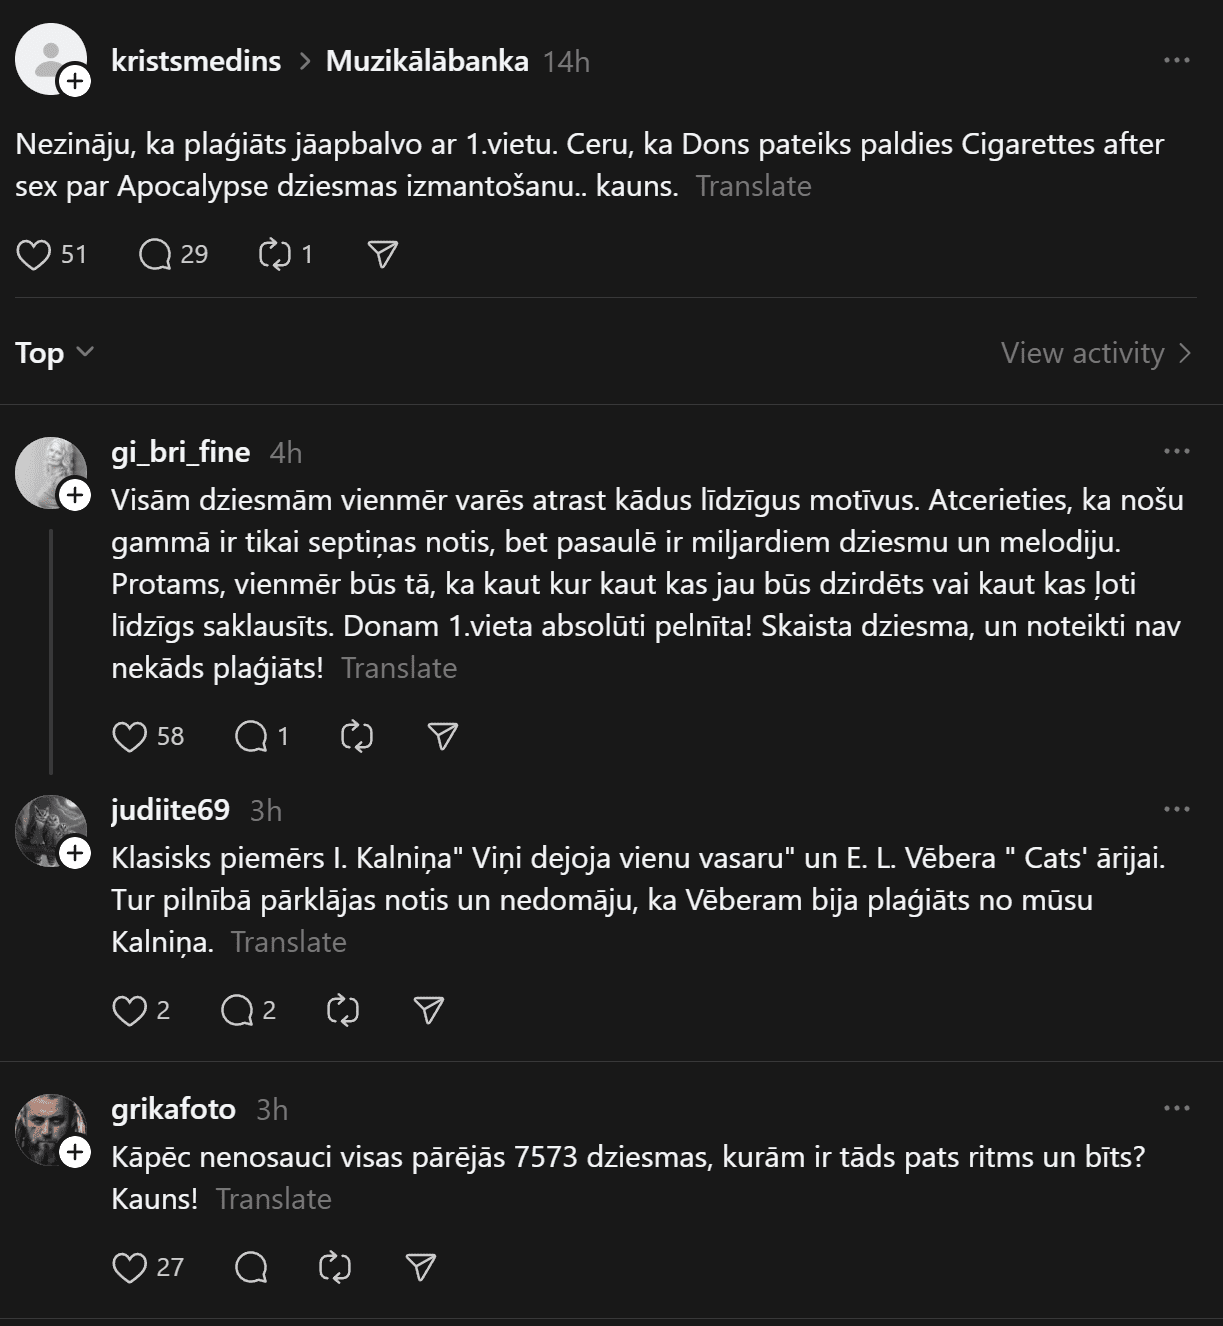The height and width of the screenshot is (1326, 1223).
Task: Share the kristsmedins post via send icon
Action: coord(383,255)
